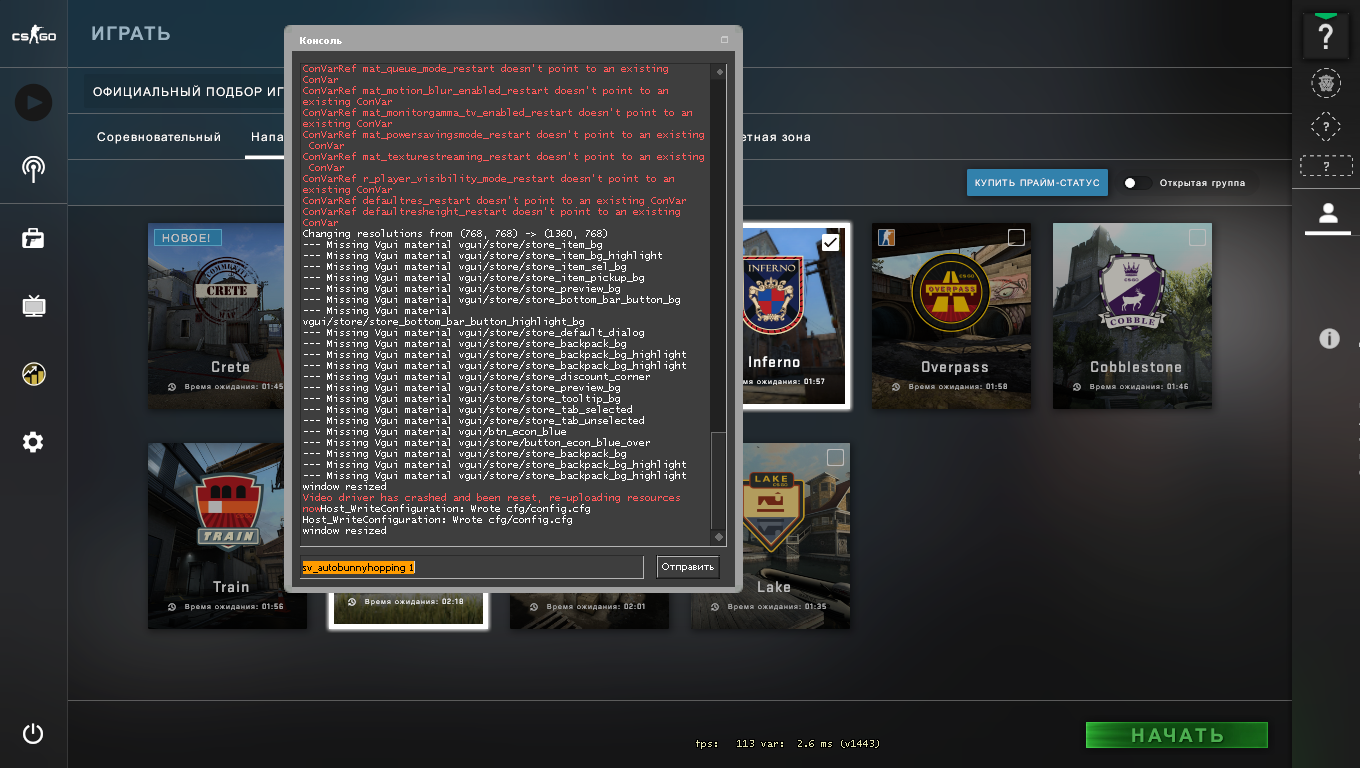The height and width of the screenshot is (768, 1360).
Task: Click the console window maximize icon
Action: point(724,40)
